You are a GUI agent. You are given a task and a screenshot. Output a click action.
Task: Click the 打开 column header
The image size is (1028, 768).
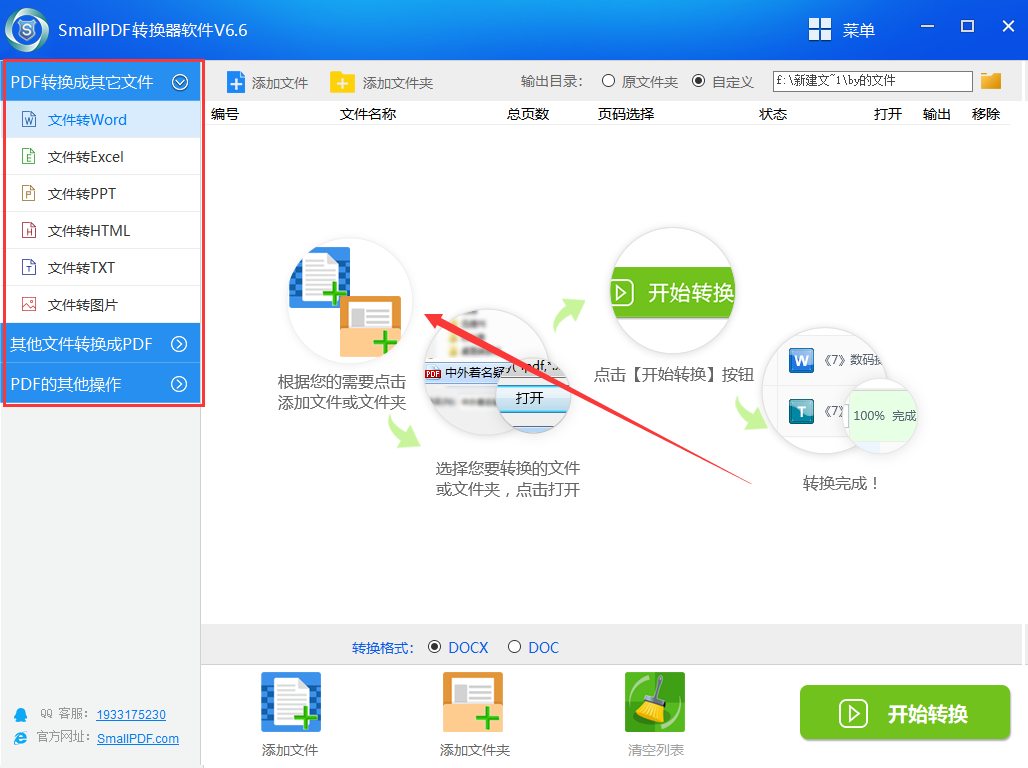coord(888,113)
